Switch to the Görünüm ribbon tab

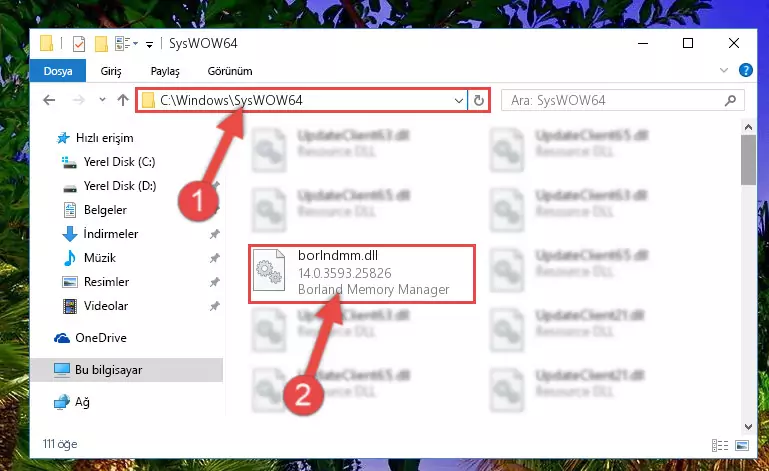pyautogui.click(x=230, y=71)
